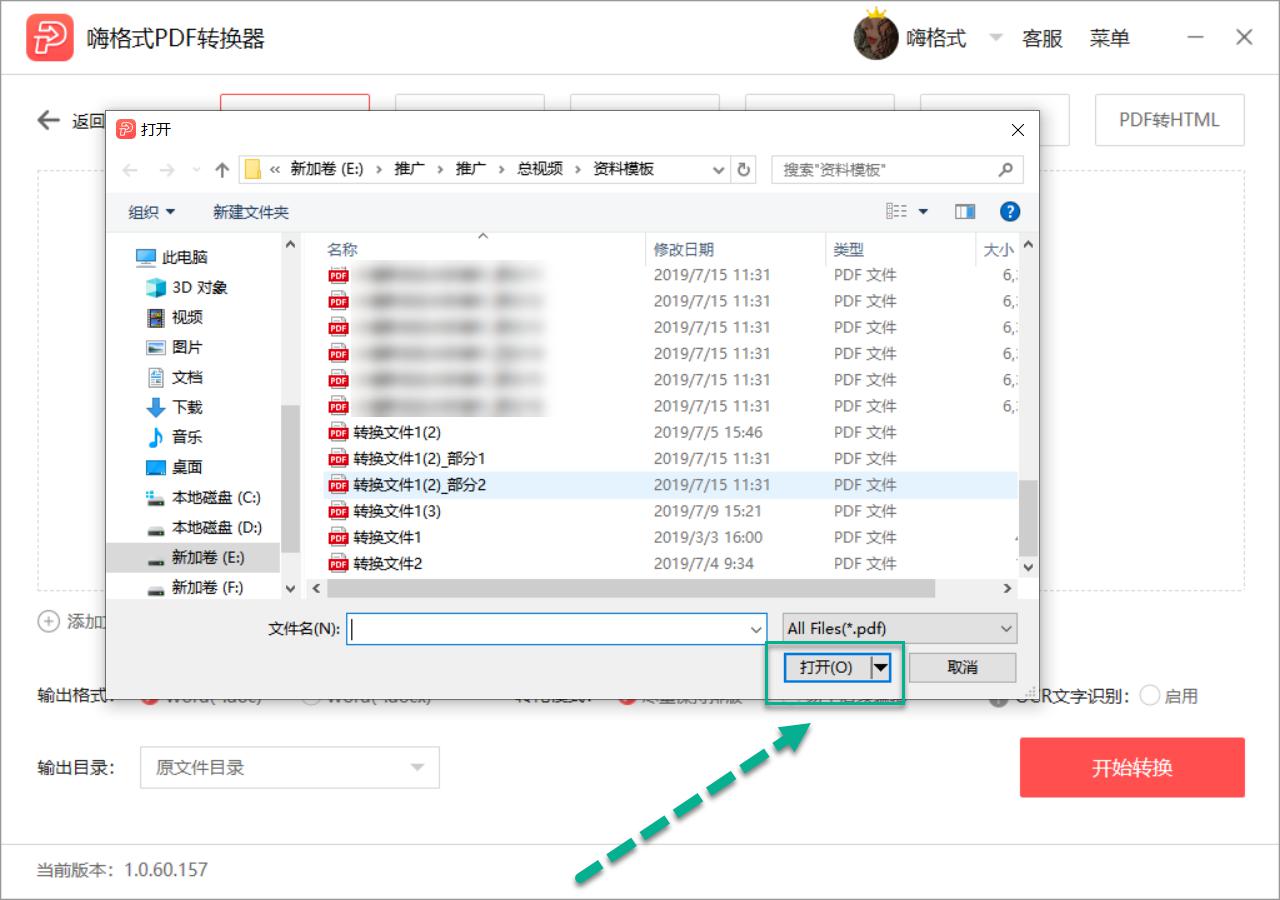The height and width of the screenshot is (900, 1280).
Task: Open the 菜单 menu
Action: point(1110,39)
